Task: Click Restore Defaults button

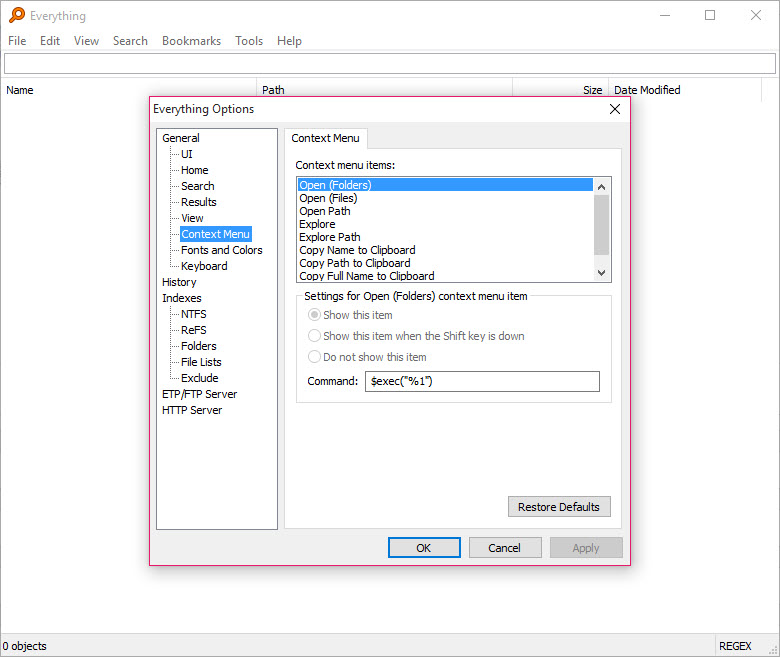Action: tap(559, 507)
